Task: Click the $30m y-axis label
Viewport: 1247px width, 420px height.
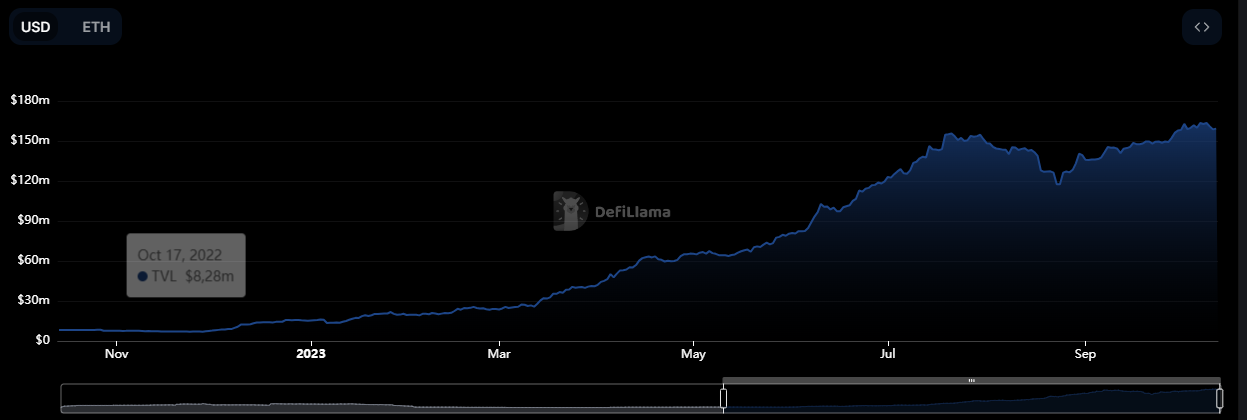Action: point(33,301)
